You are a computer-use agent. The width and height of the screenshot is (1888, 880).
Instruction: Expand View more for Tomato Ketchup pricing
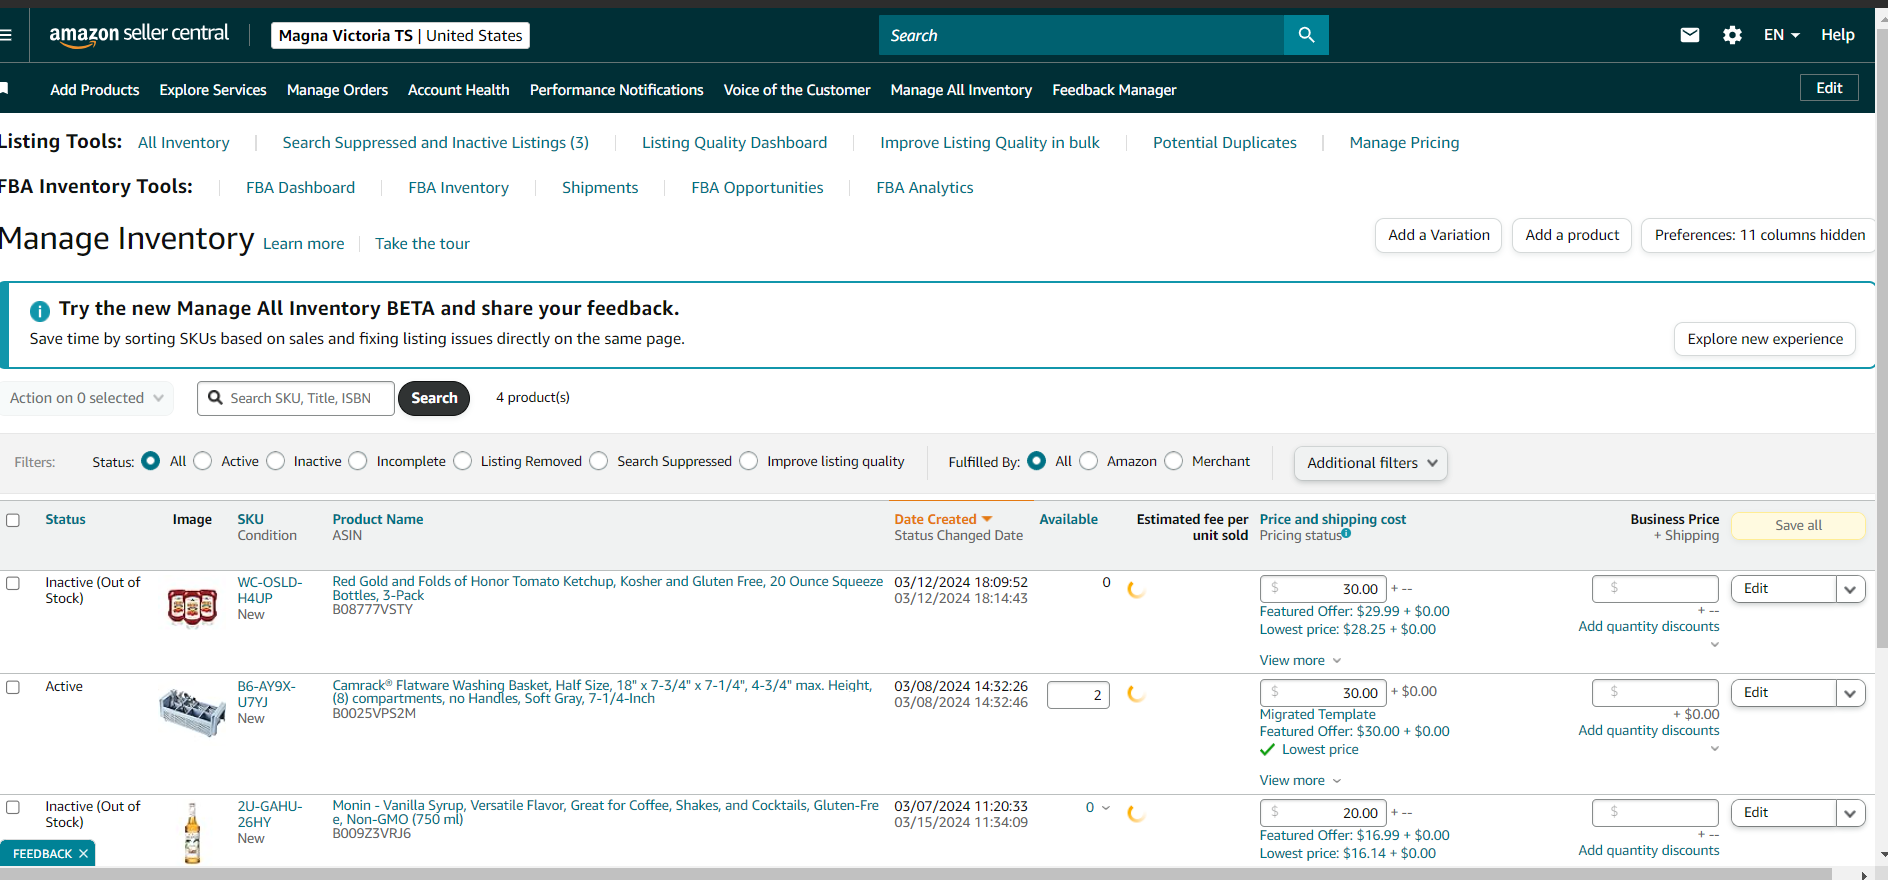[x=1300, y=660]
